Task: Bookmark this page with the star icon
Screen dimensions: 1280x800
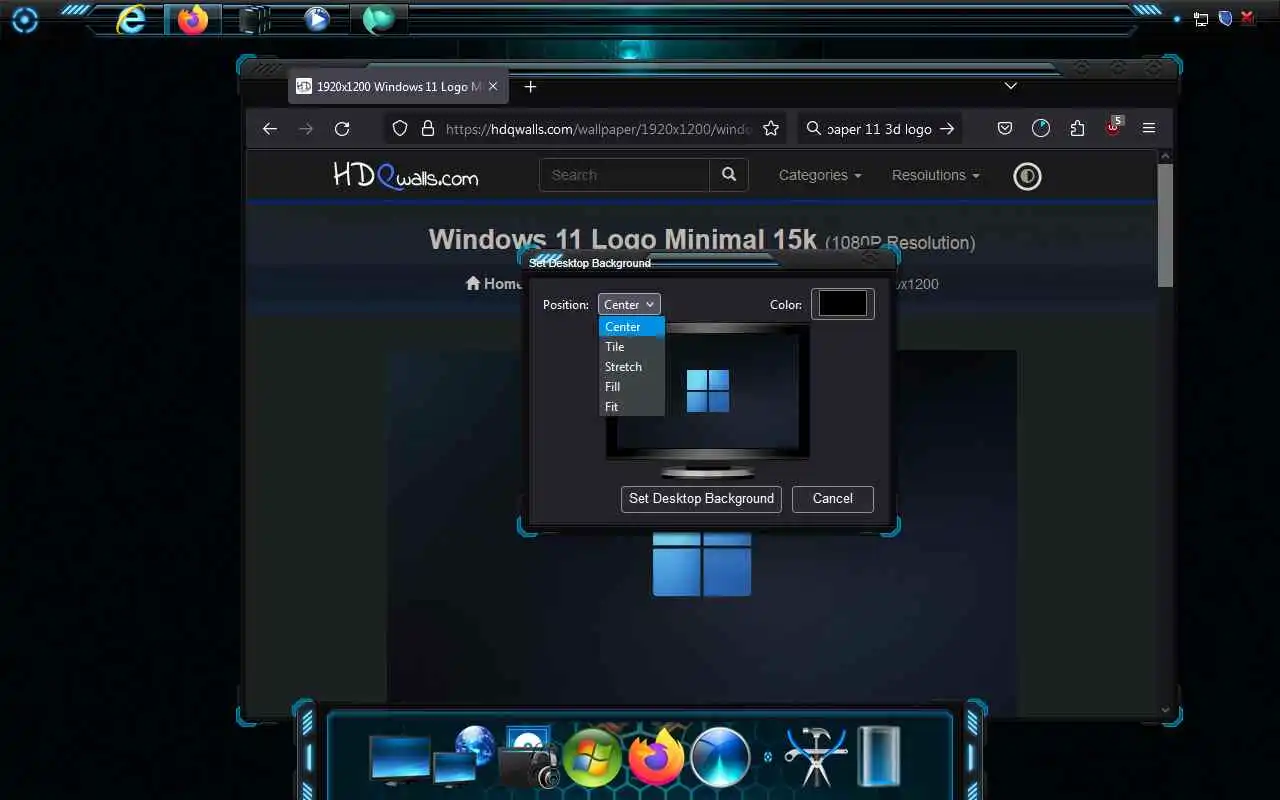Action: [x=771, y=129]
